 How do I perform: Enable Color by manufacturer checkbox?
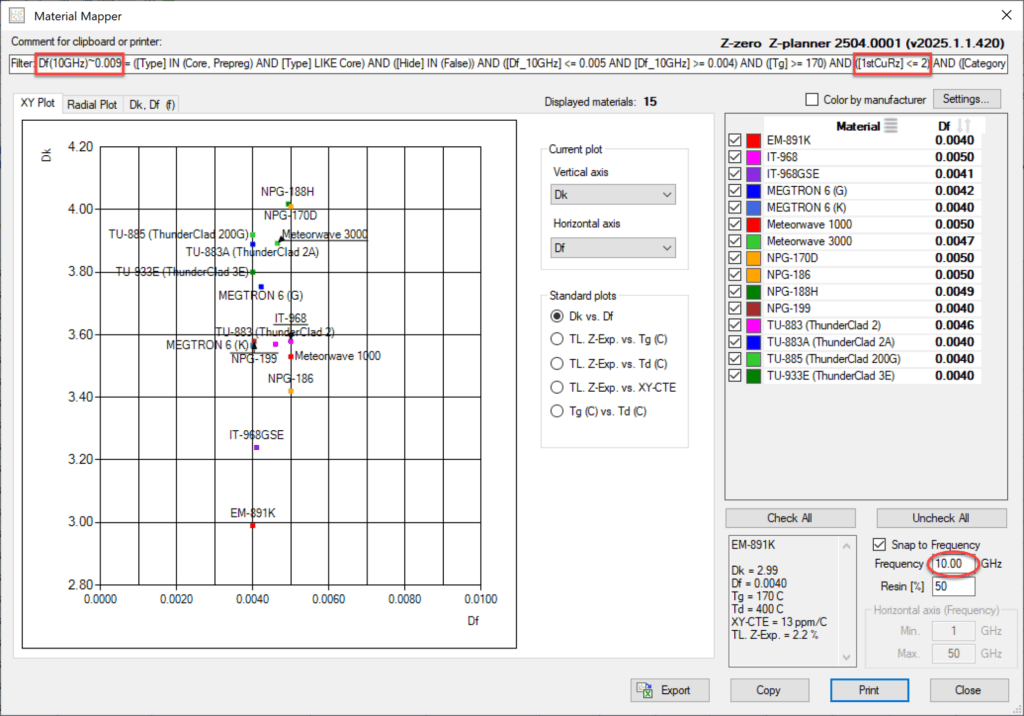click(812, 99)
